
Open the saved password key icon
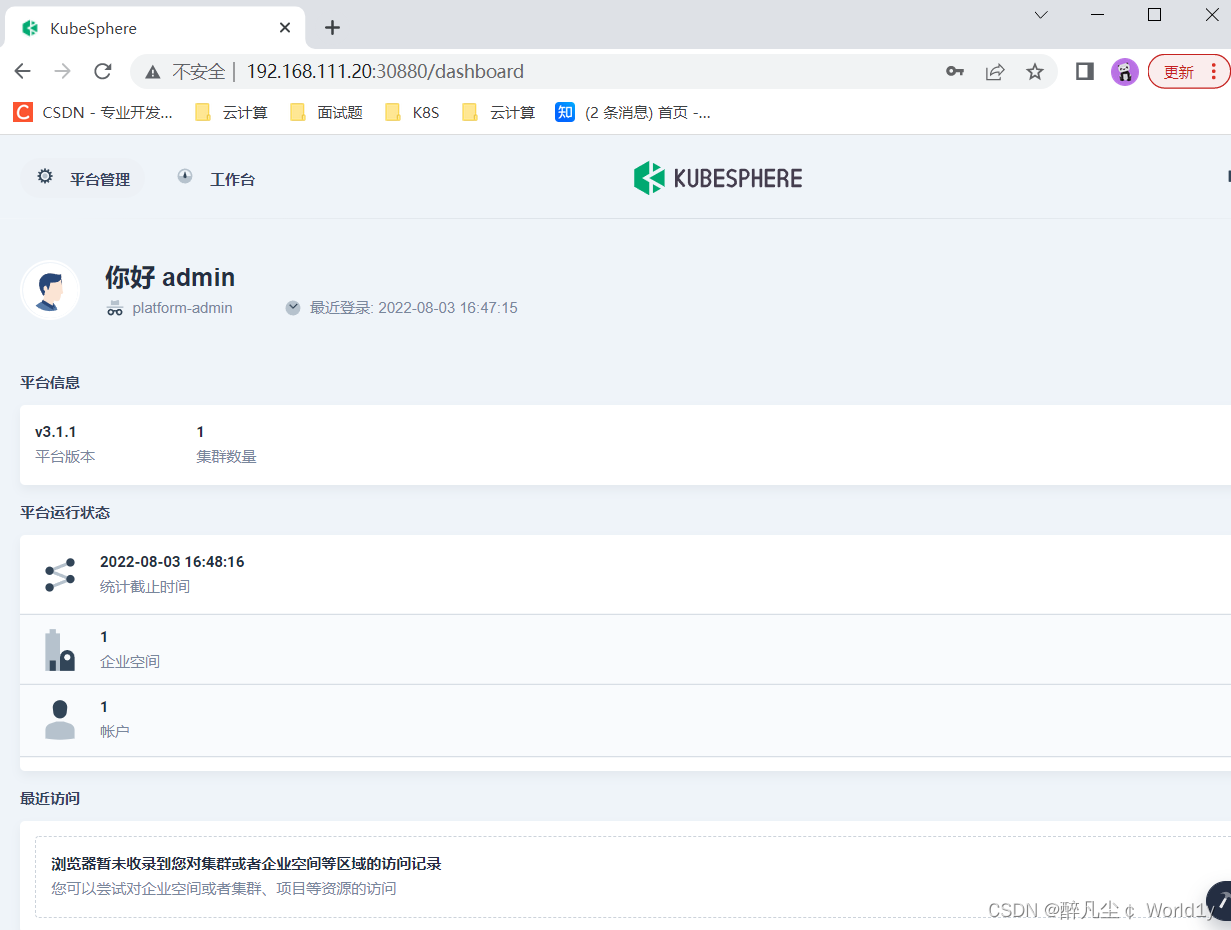tap(955, 72)
